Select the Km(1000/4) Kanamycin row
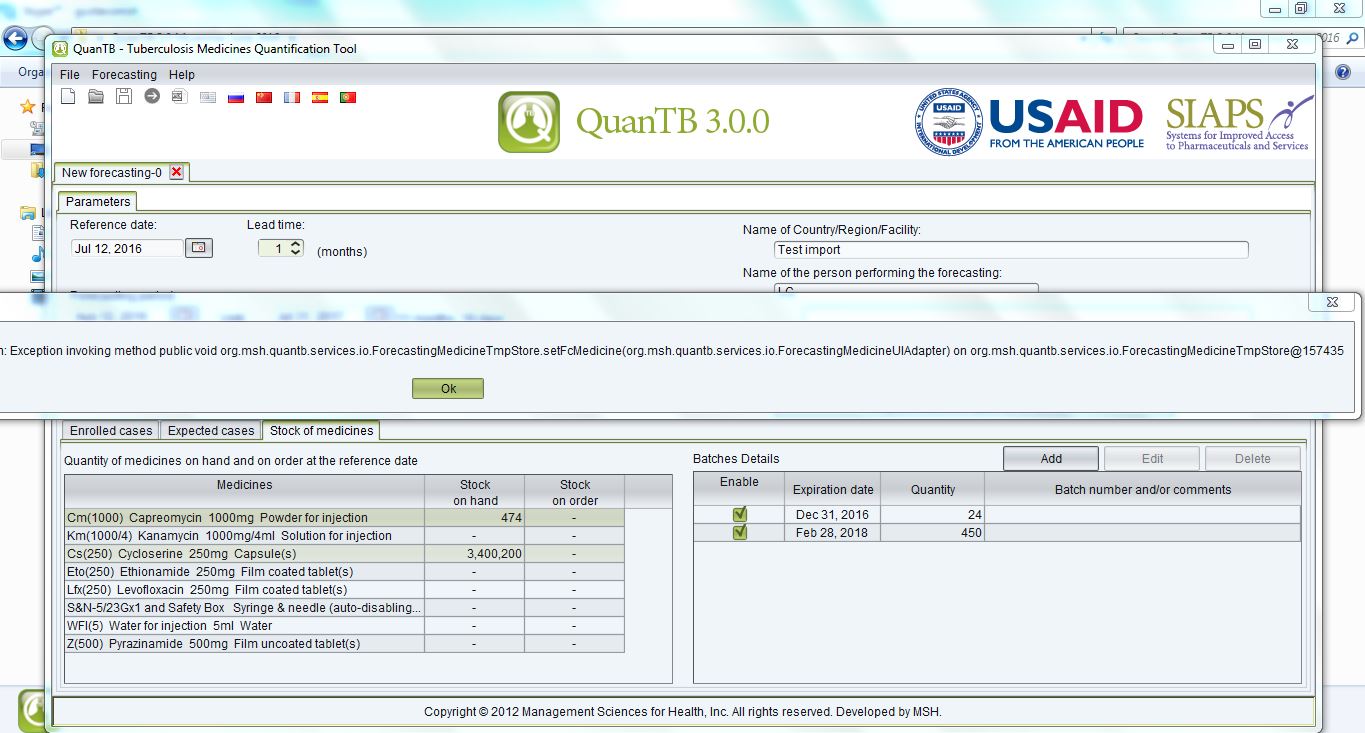 tap(345, 536)
